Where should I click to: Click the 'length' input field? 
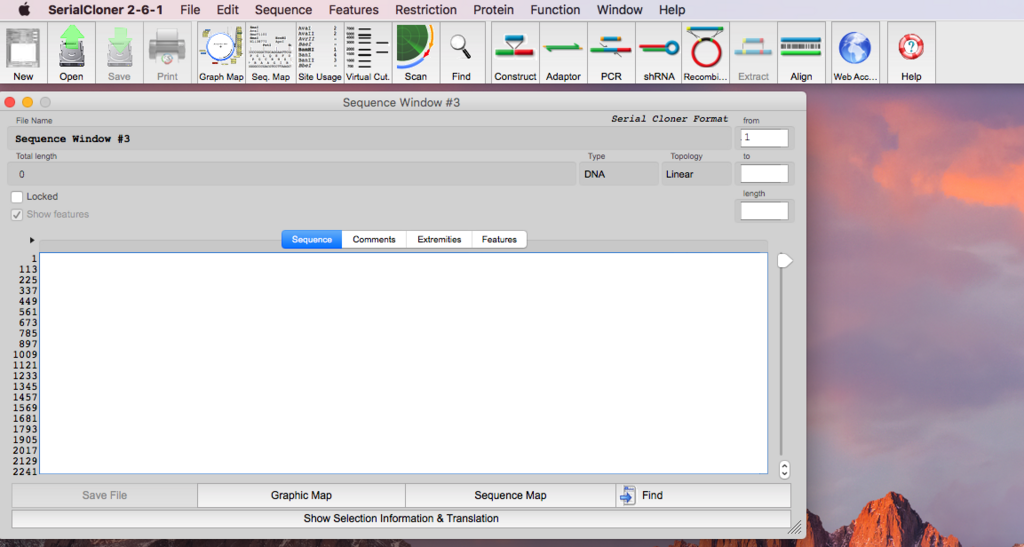click(x=764, y=211)
